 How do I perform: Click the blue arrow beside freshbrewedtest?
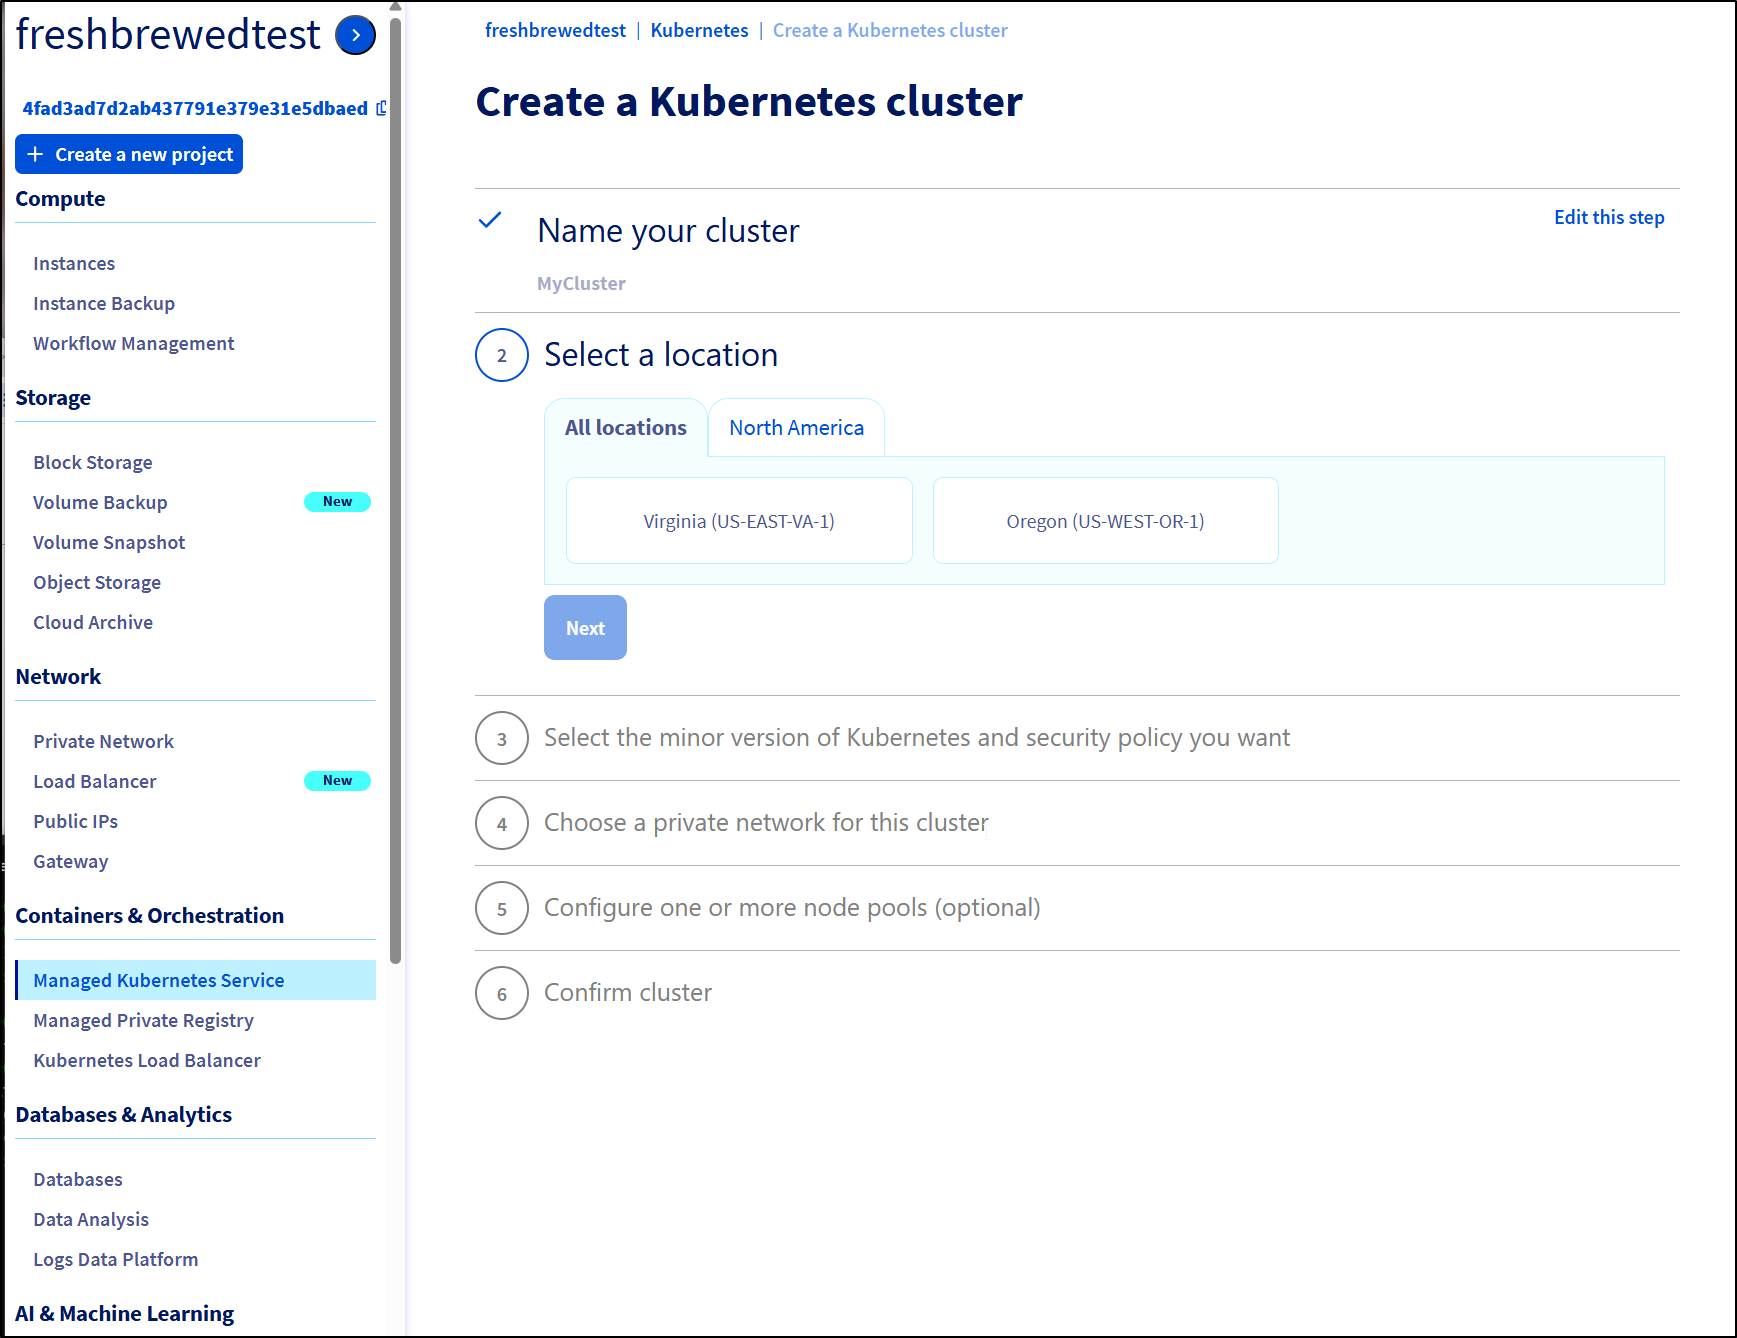pos(355,35)
